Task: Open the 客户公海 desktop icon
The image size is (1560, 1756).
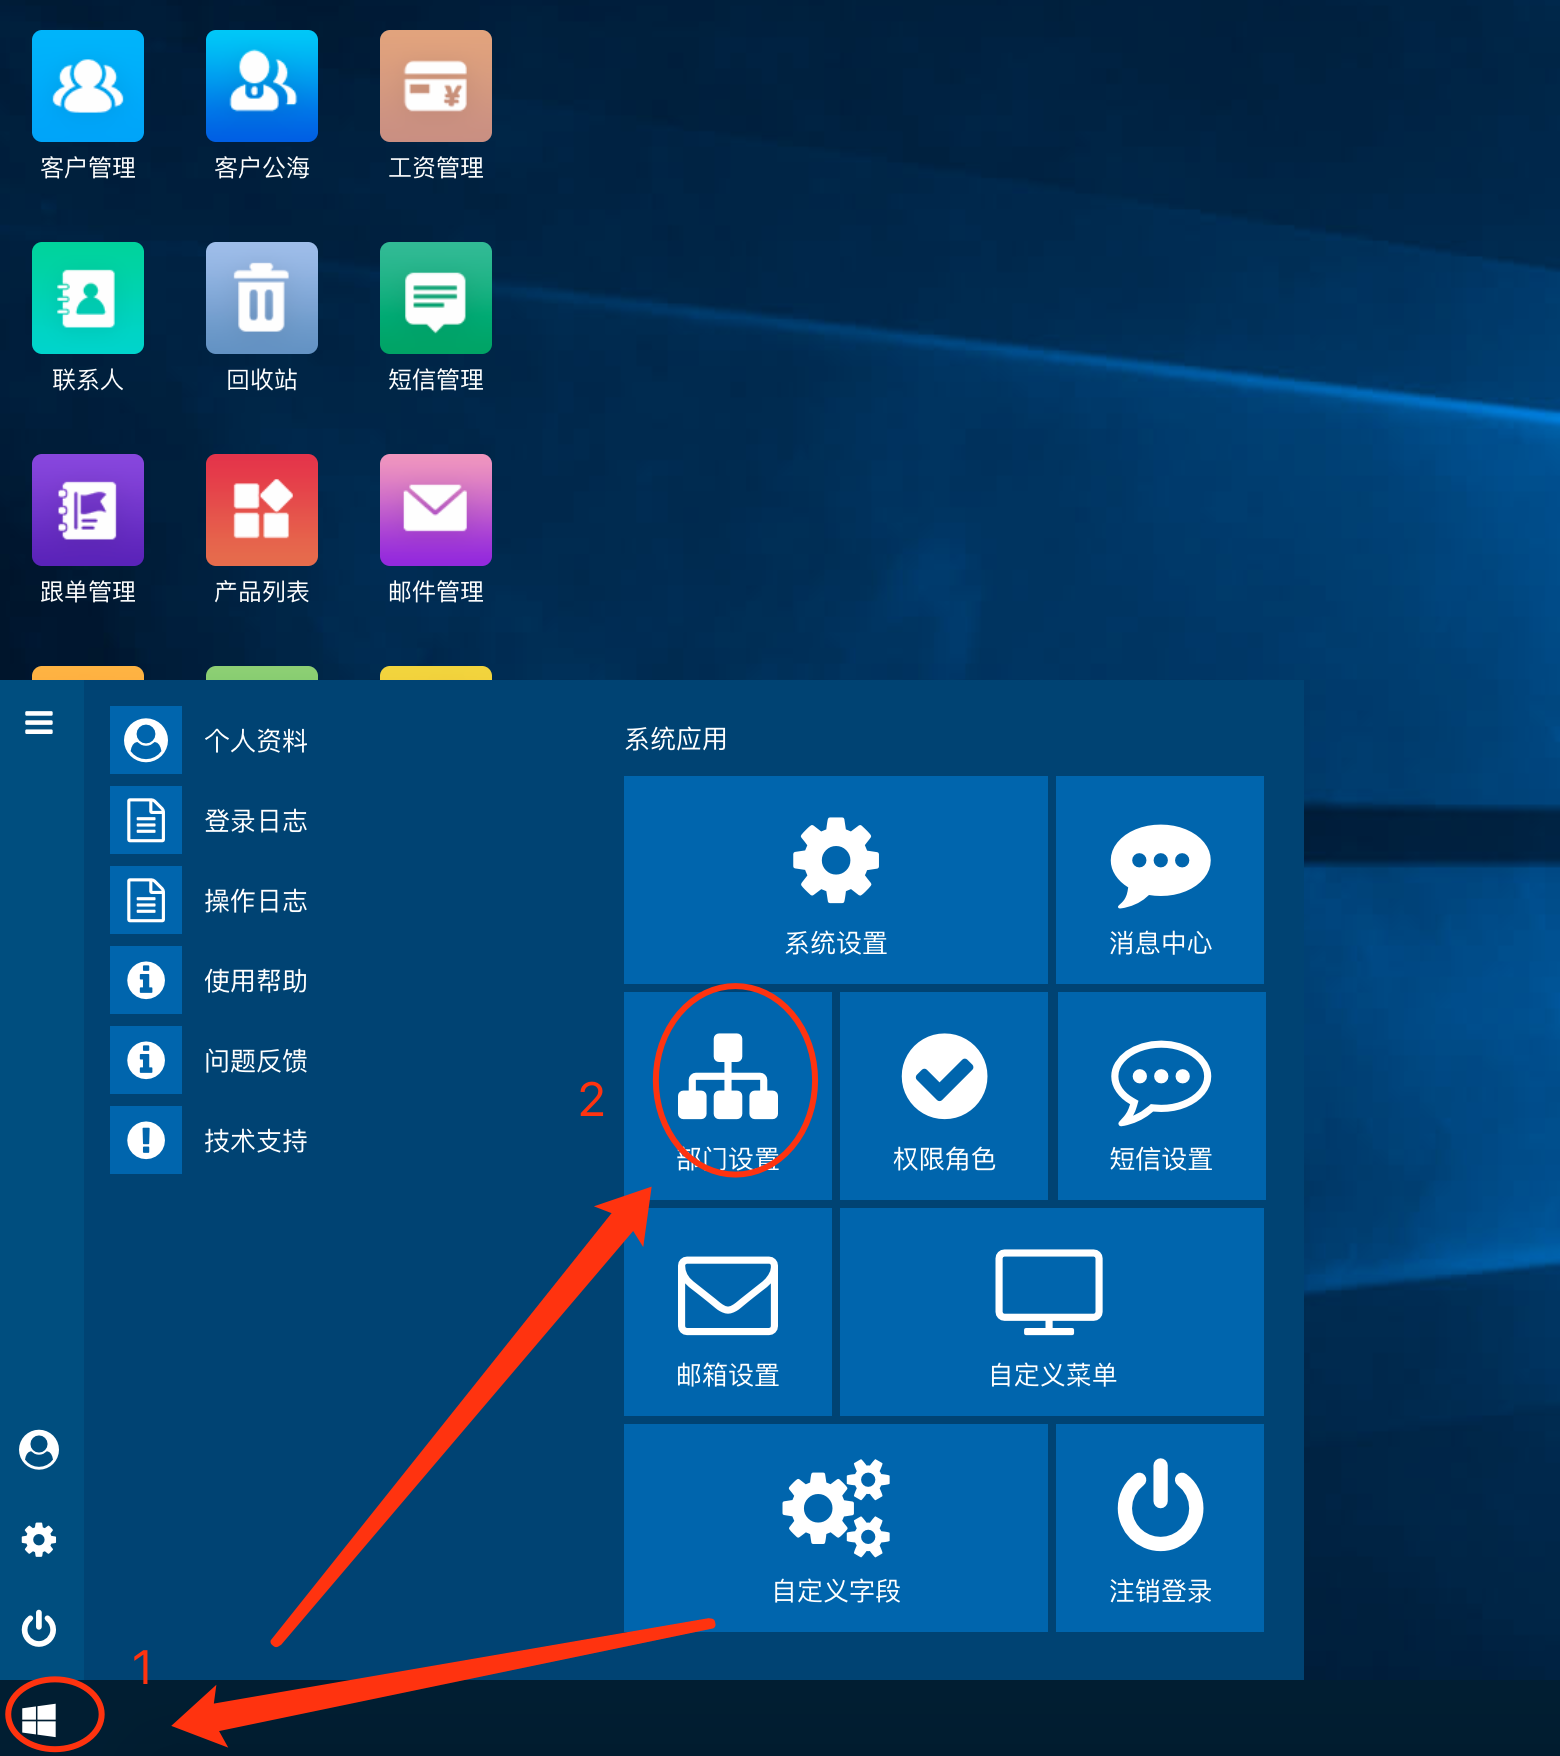Action: 262,86
